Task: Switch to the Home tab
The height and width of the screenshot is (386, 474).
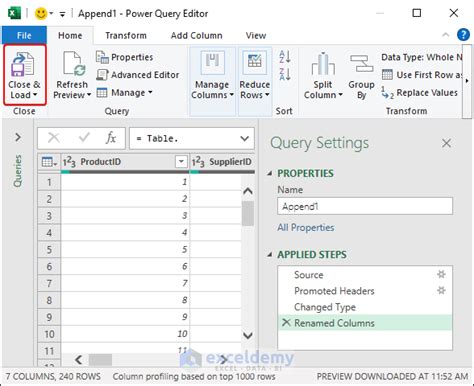Action: pos(70,35)
